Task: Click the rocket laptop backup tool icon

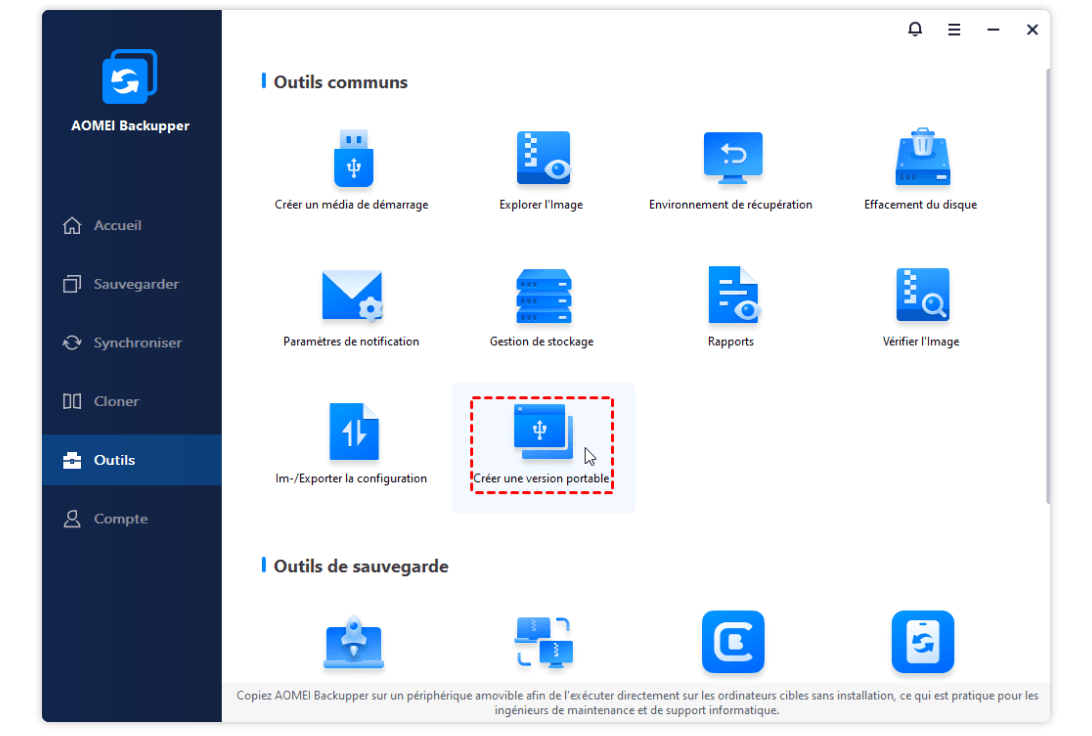Action: [x=354, y=642]
